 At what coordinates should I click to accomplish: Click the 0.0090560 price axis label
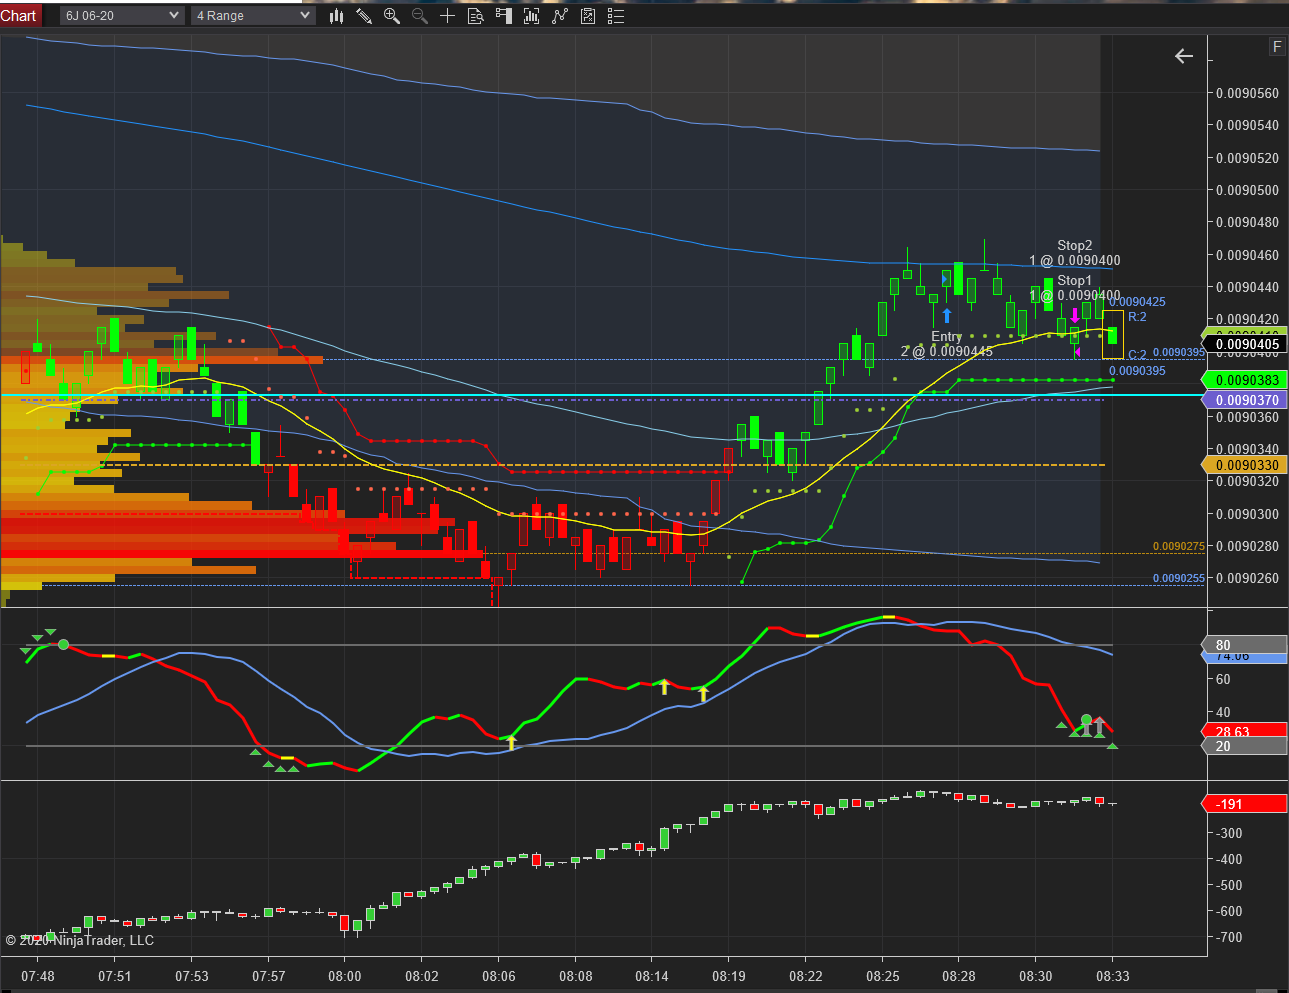[x=1247, y=93]
